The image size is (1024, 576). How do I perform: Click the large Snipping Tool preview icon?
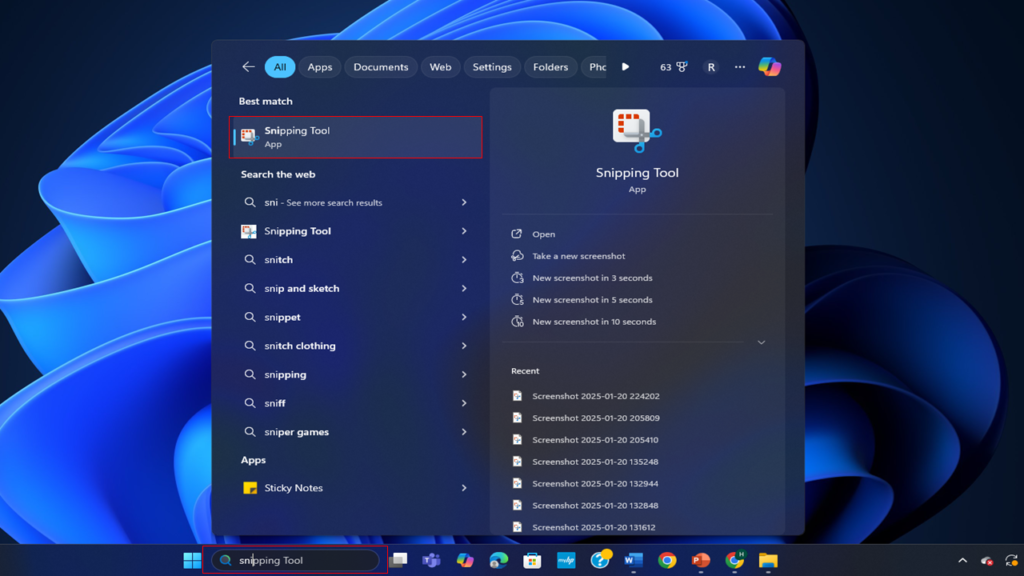tap(637, 131)
